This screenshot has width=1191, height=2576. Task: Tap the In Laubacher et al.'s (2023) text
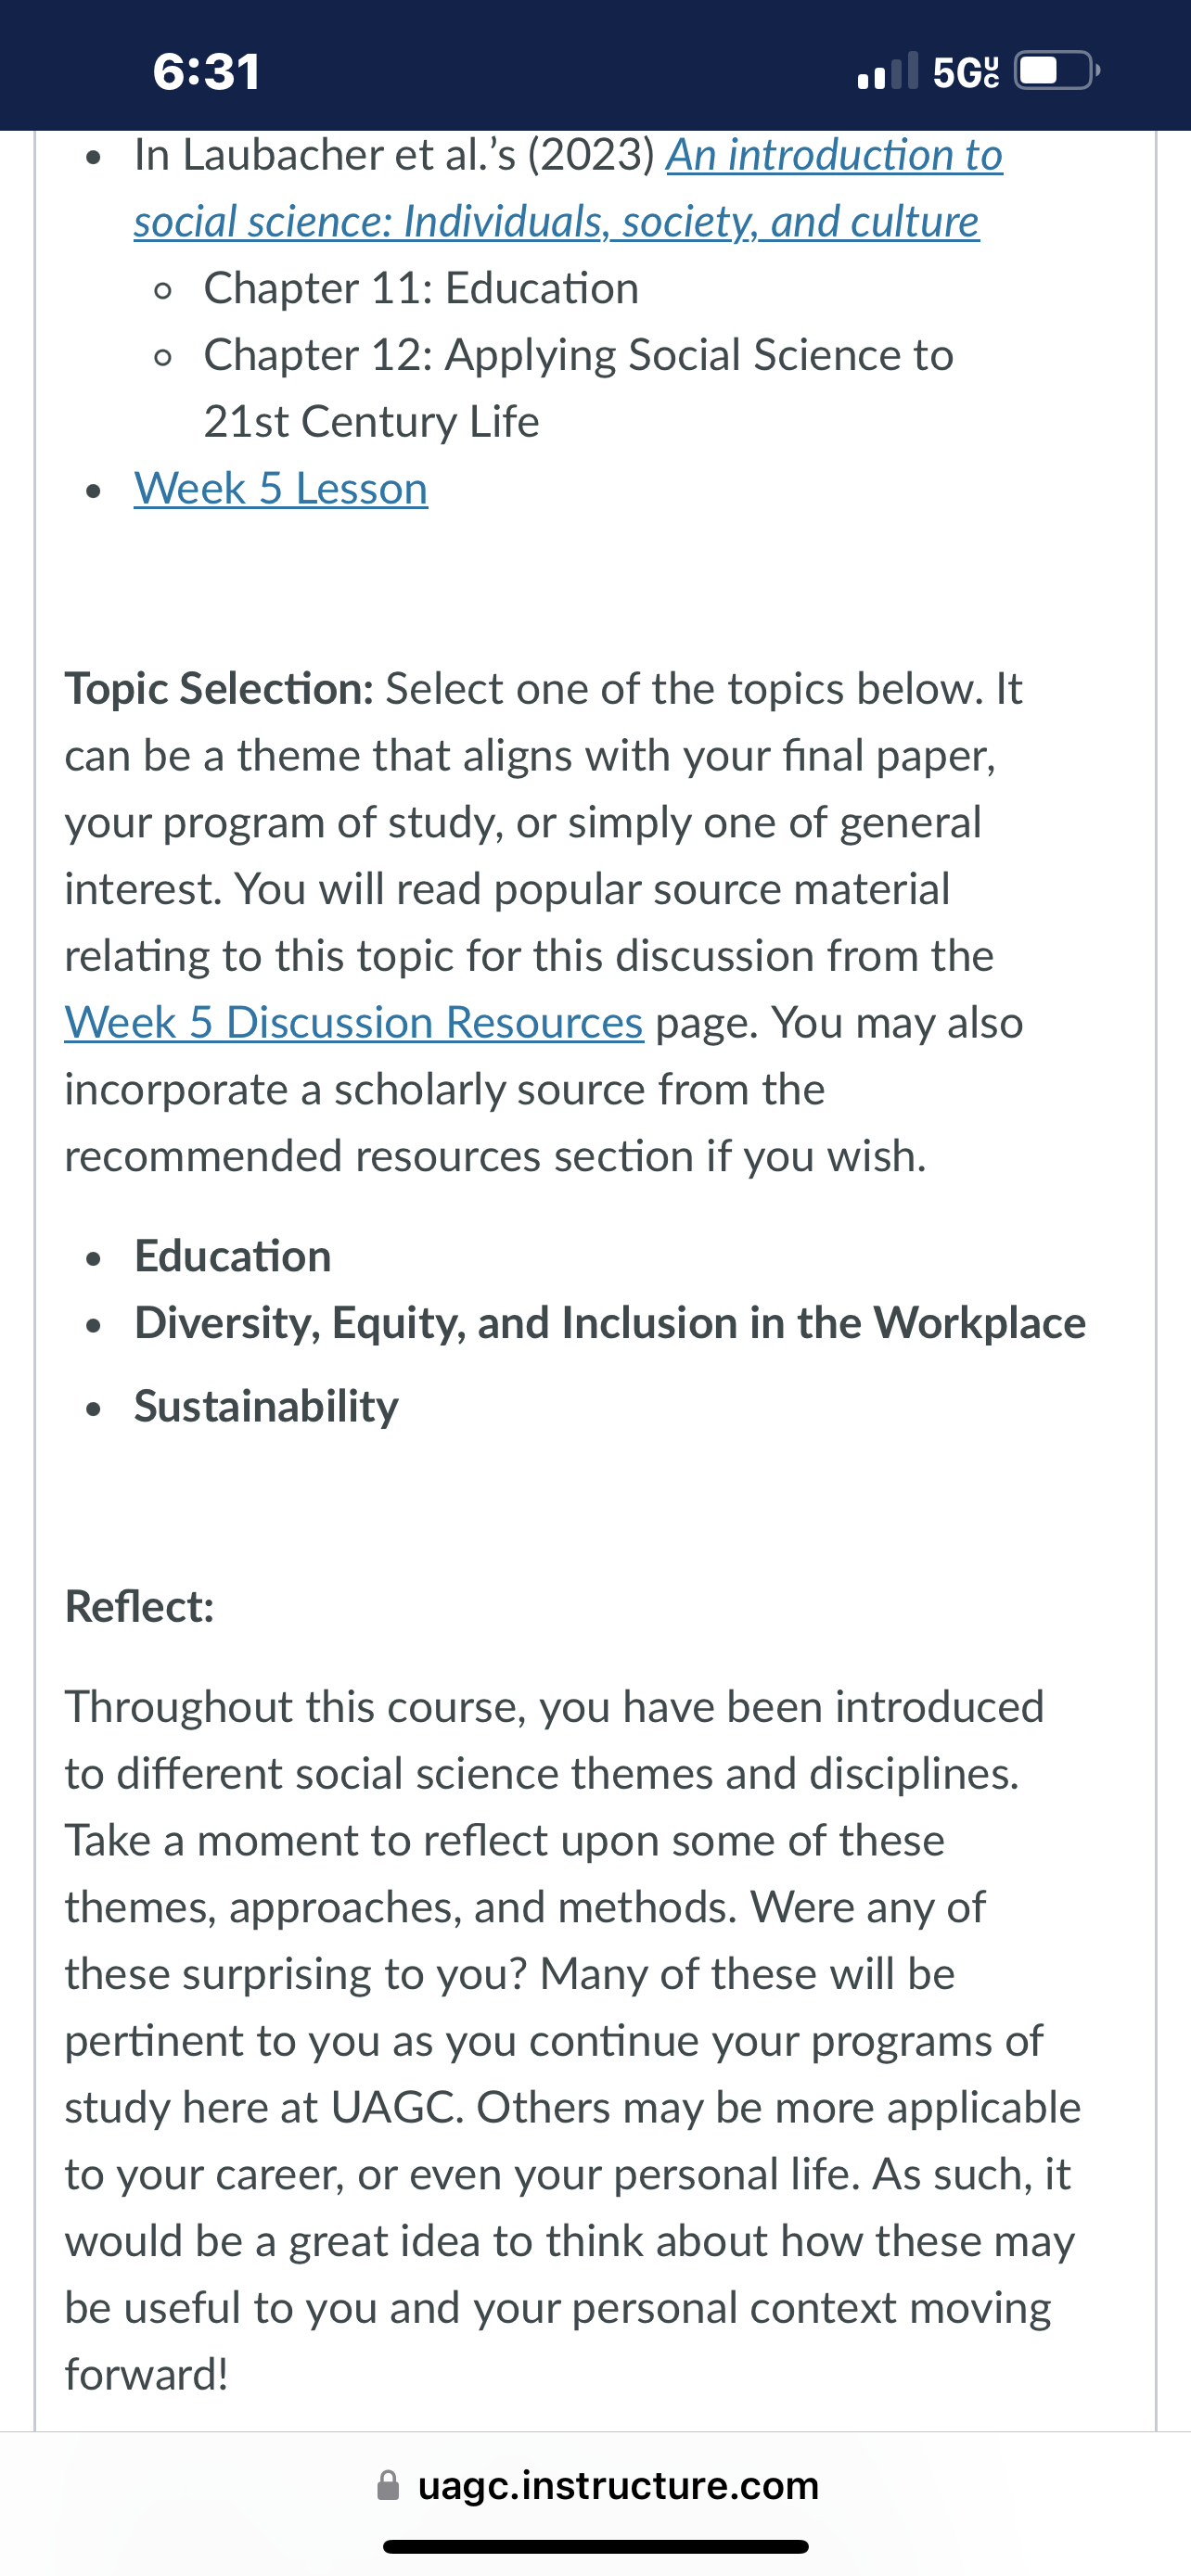(394, 155)
